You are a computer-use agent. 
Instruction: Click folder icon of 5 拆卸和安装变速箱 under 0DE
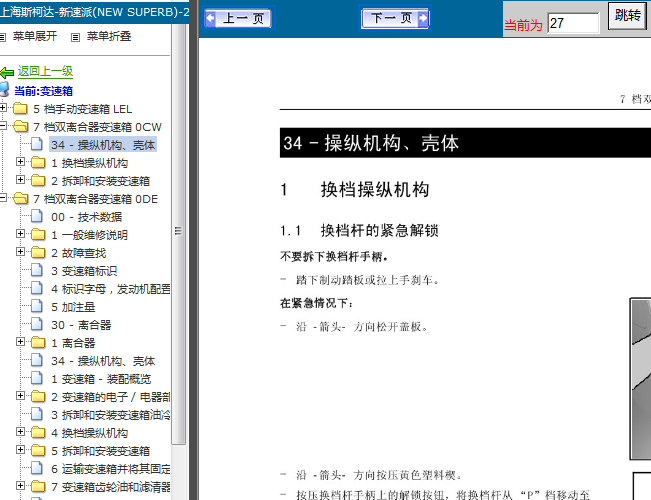point(38,451)
